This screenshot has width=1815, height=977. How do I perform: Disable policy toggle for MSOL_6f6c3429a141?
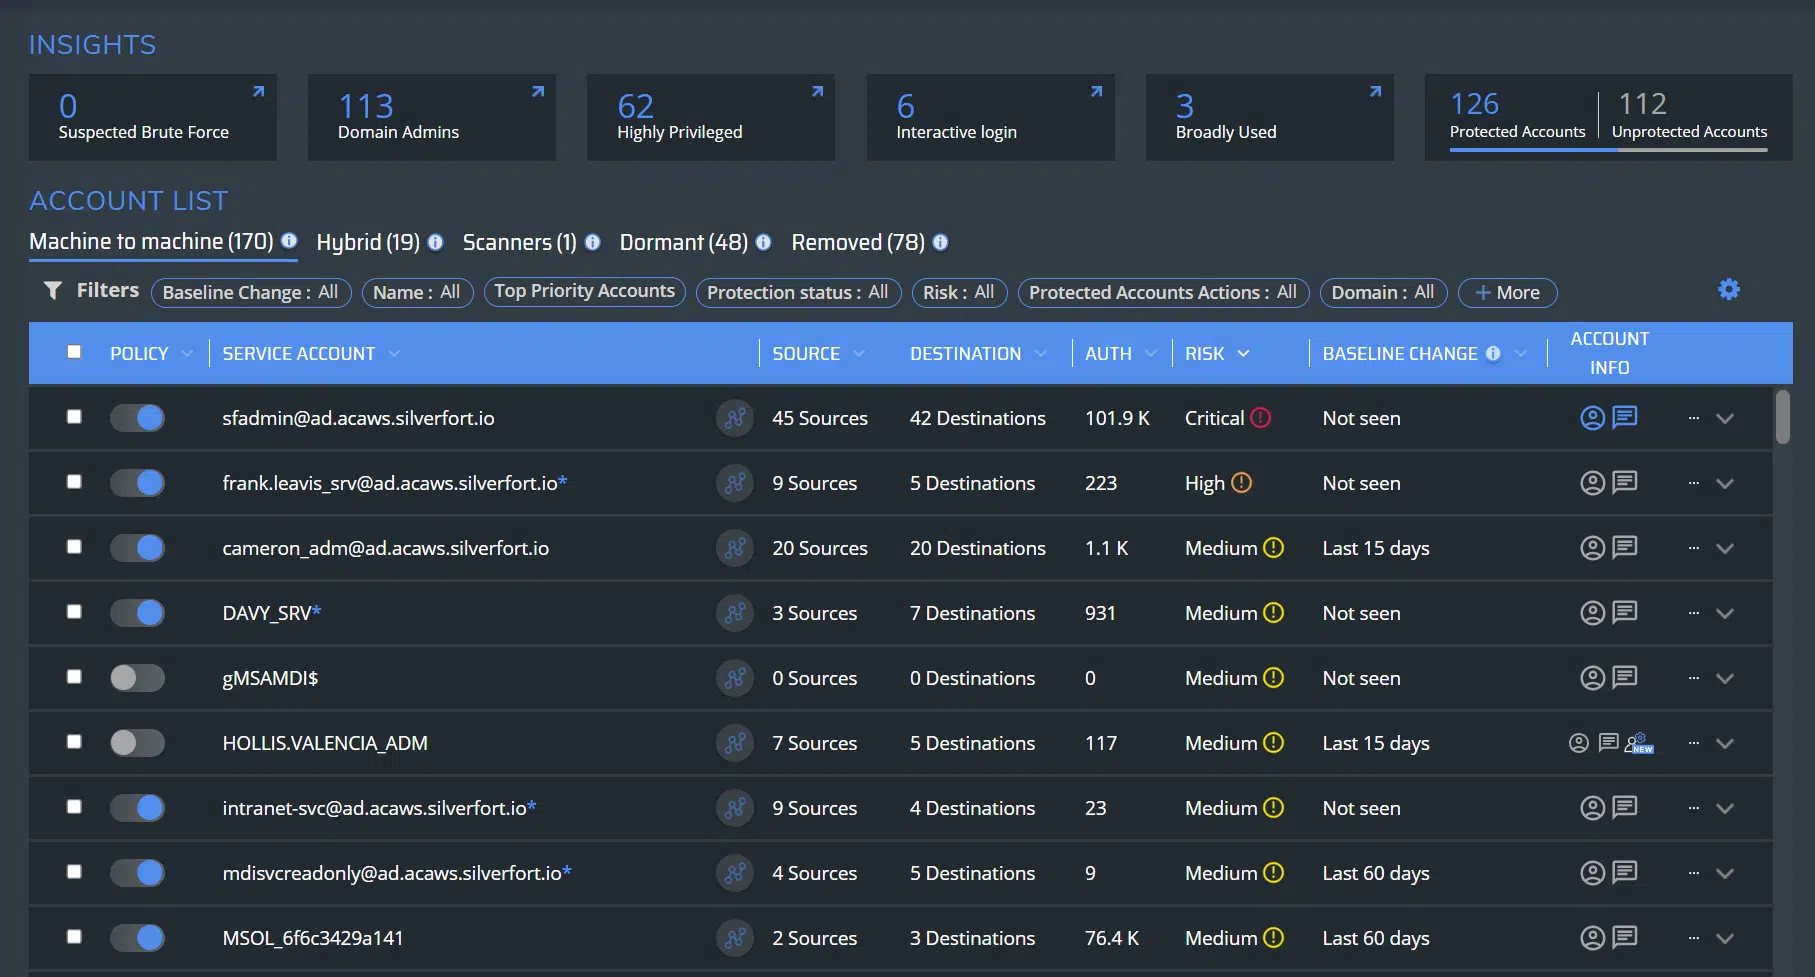(137, 938)
